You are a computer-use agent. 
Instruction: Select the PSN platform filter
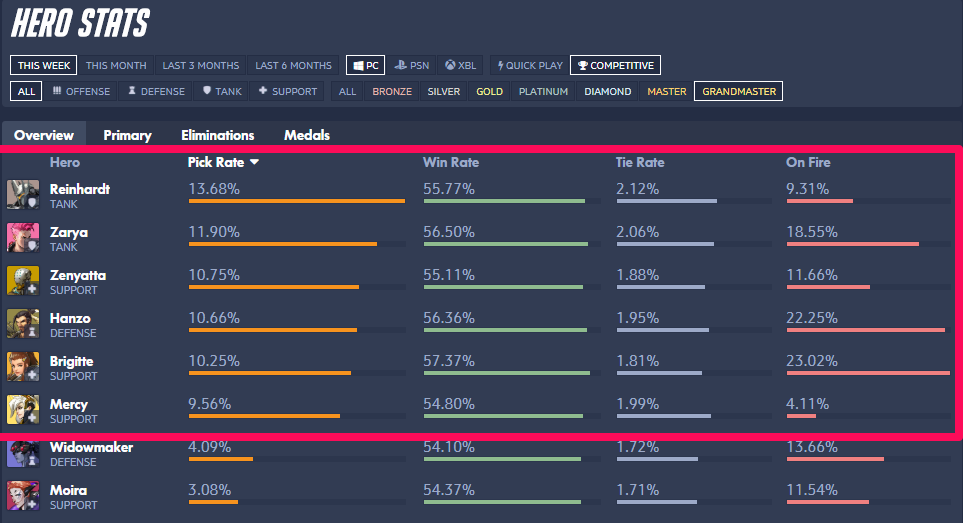(x=411, y=65)
